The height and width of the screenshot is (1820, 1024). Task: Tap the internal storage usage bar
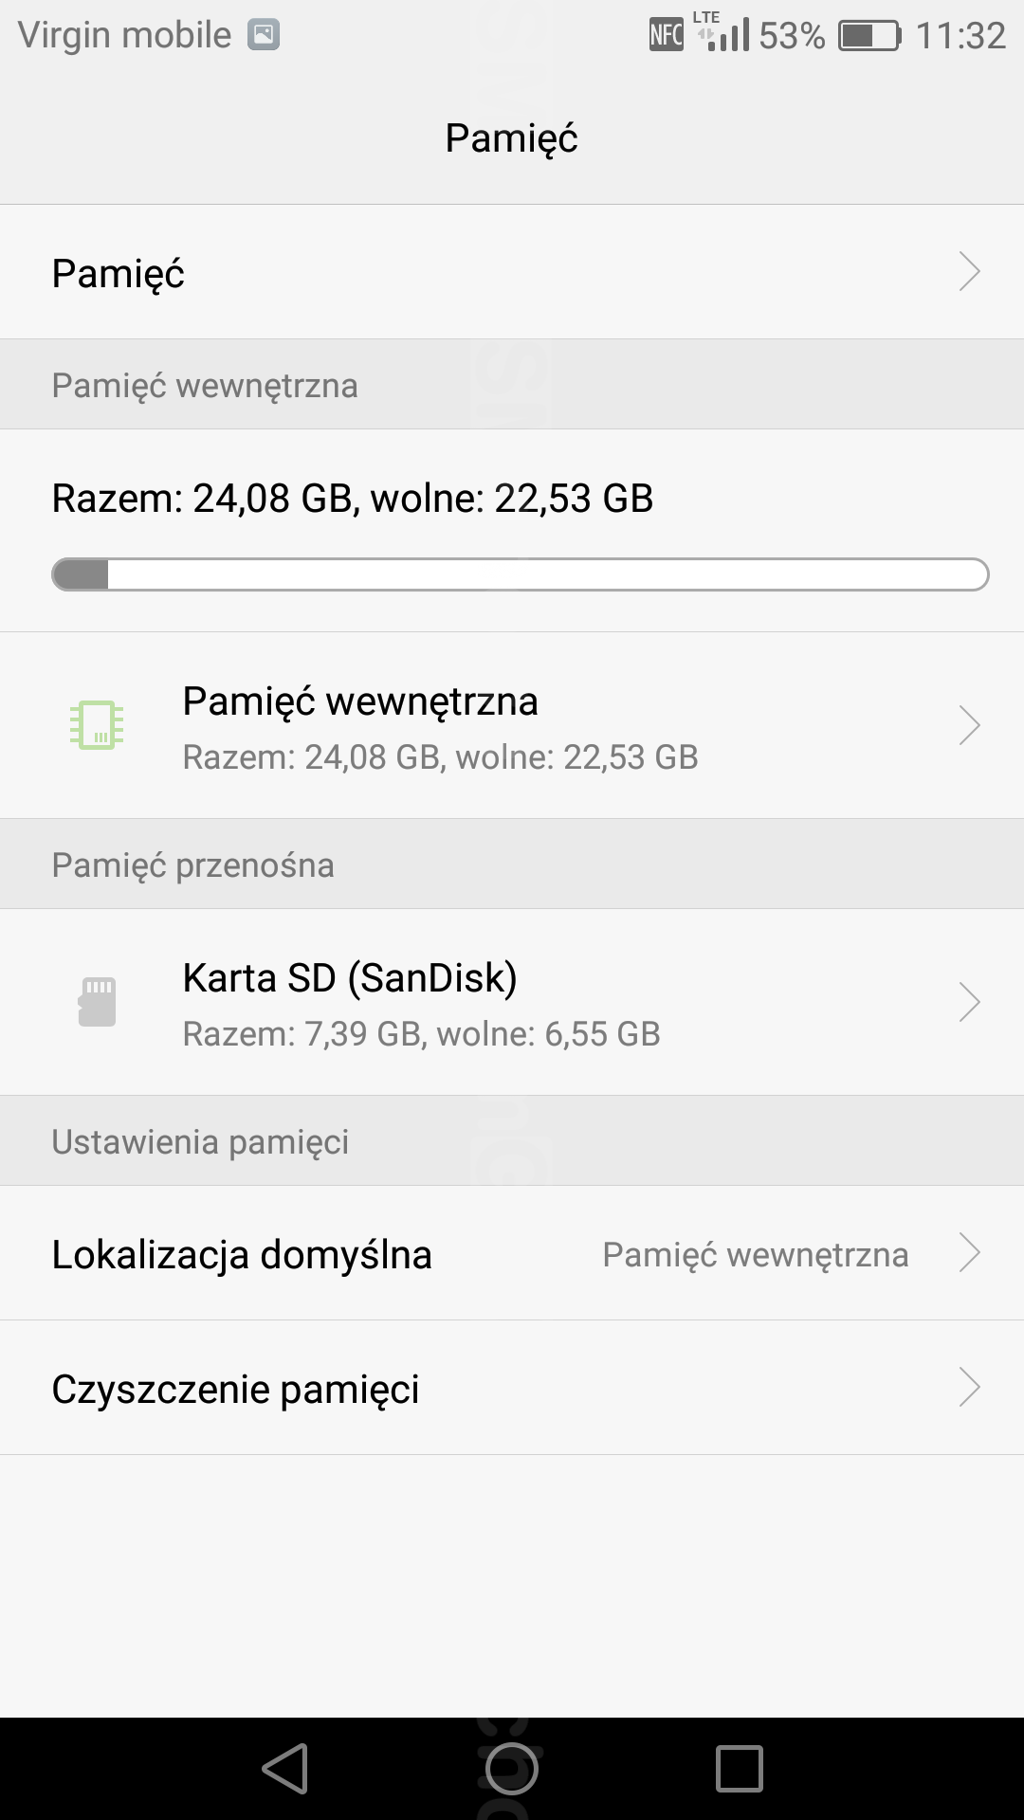click(x=520, y=575)
